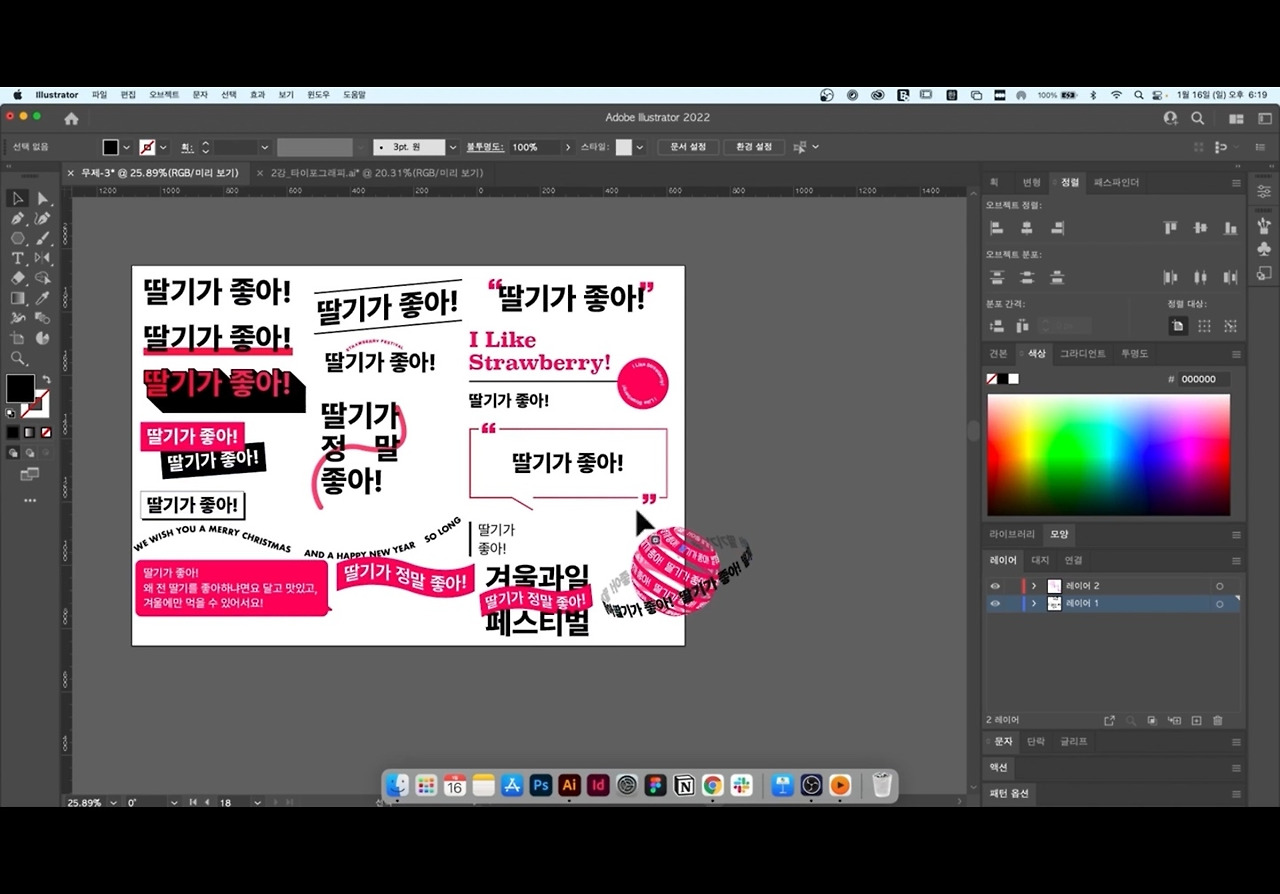Viewport: 1280px width, 894px height.
Task: Open the zoom level 25.89% dropdown
Action: [113, 803]
